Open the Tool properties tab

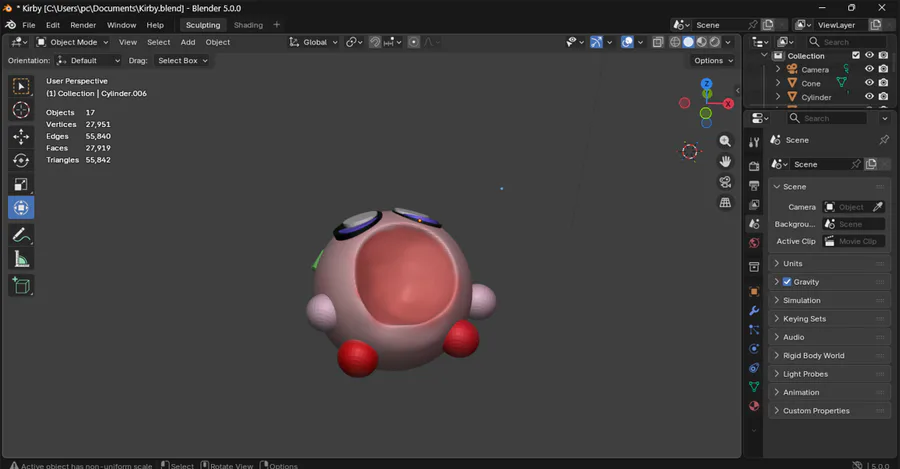click(x=754, y=142)
